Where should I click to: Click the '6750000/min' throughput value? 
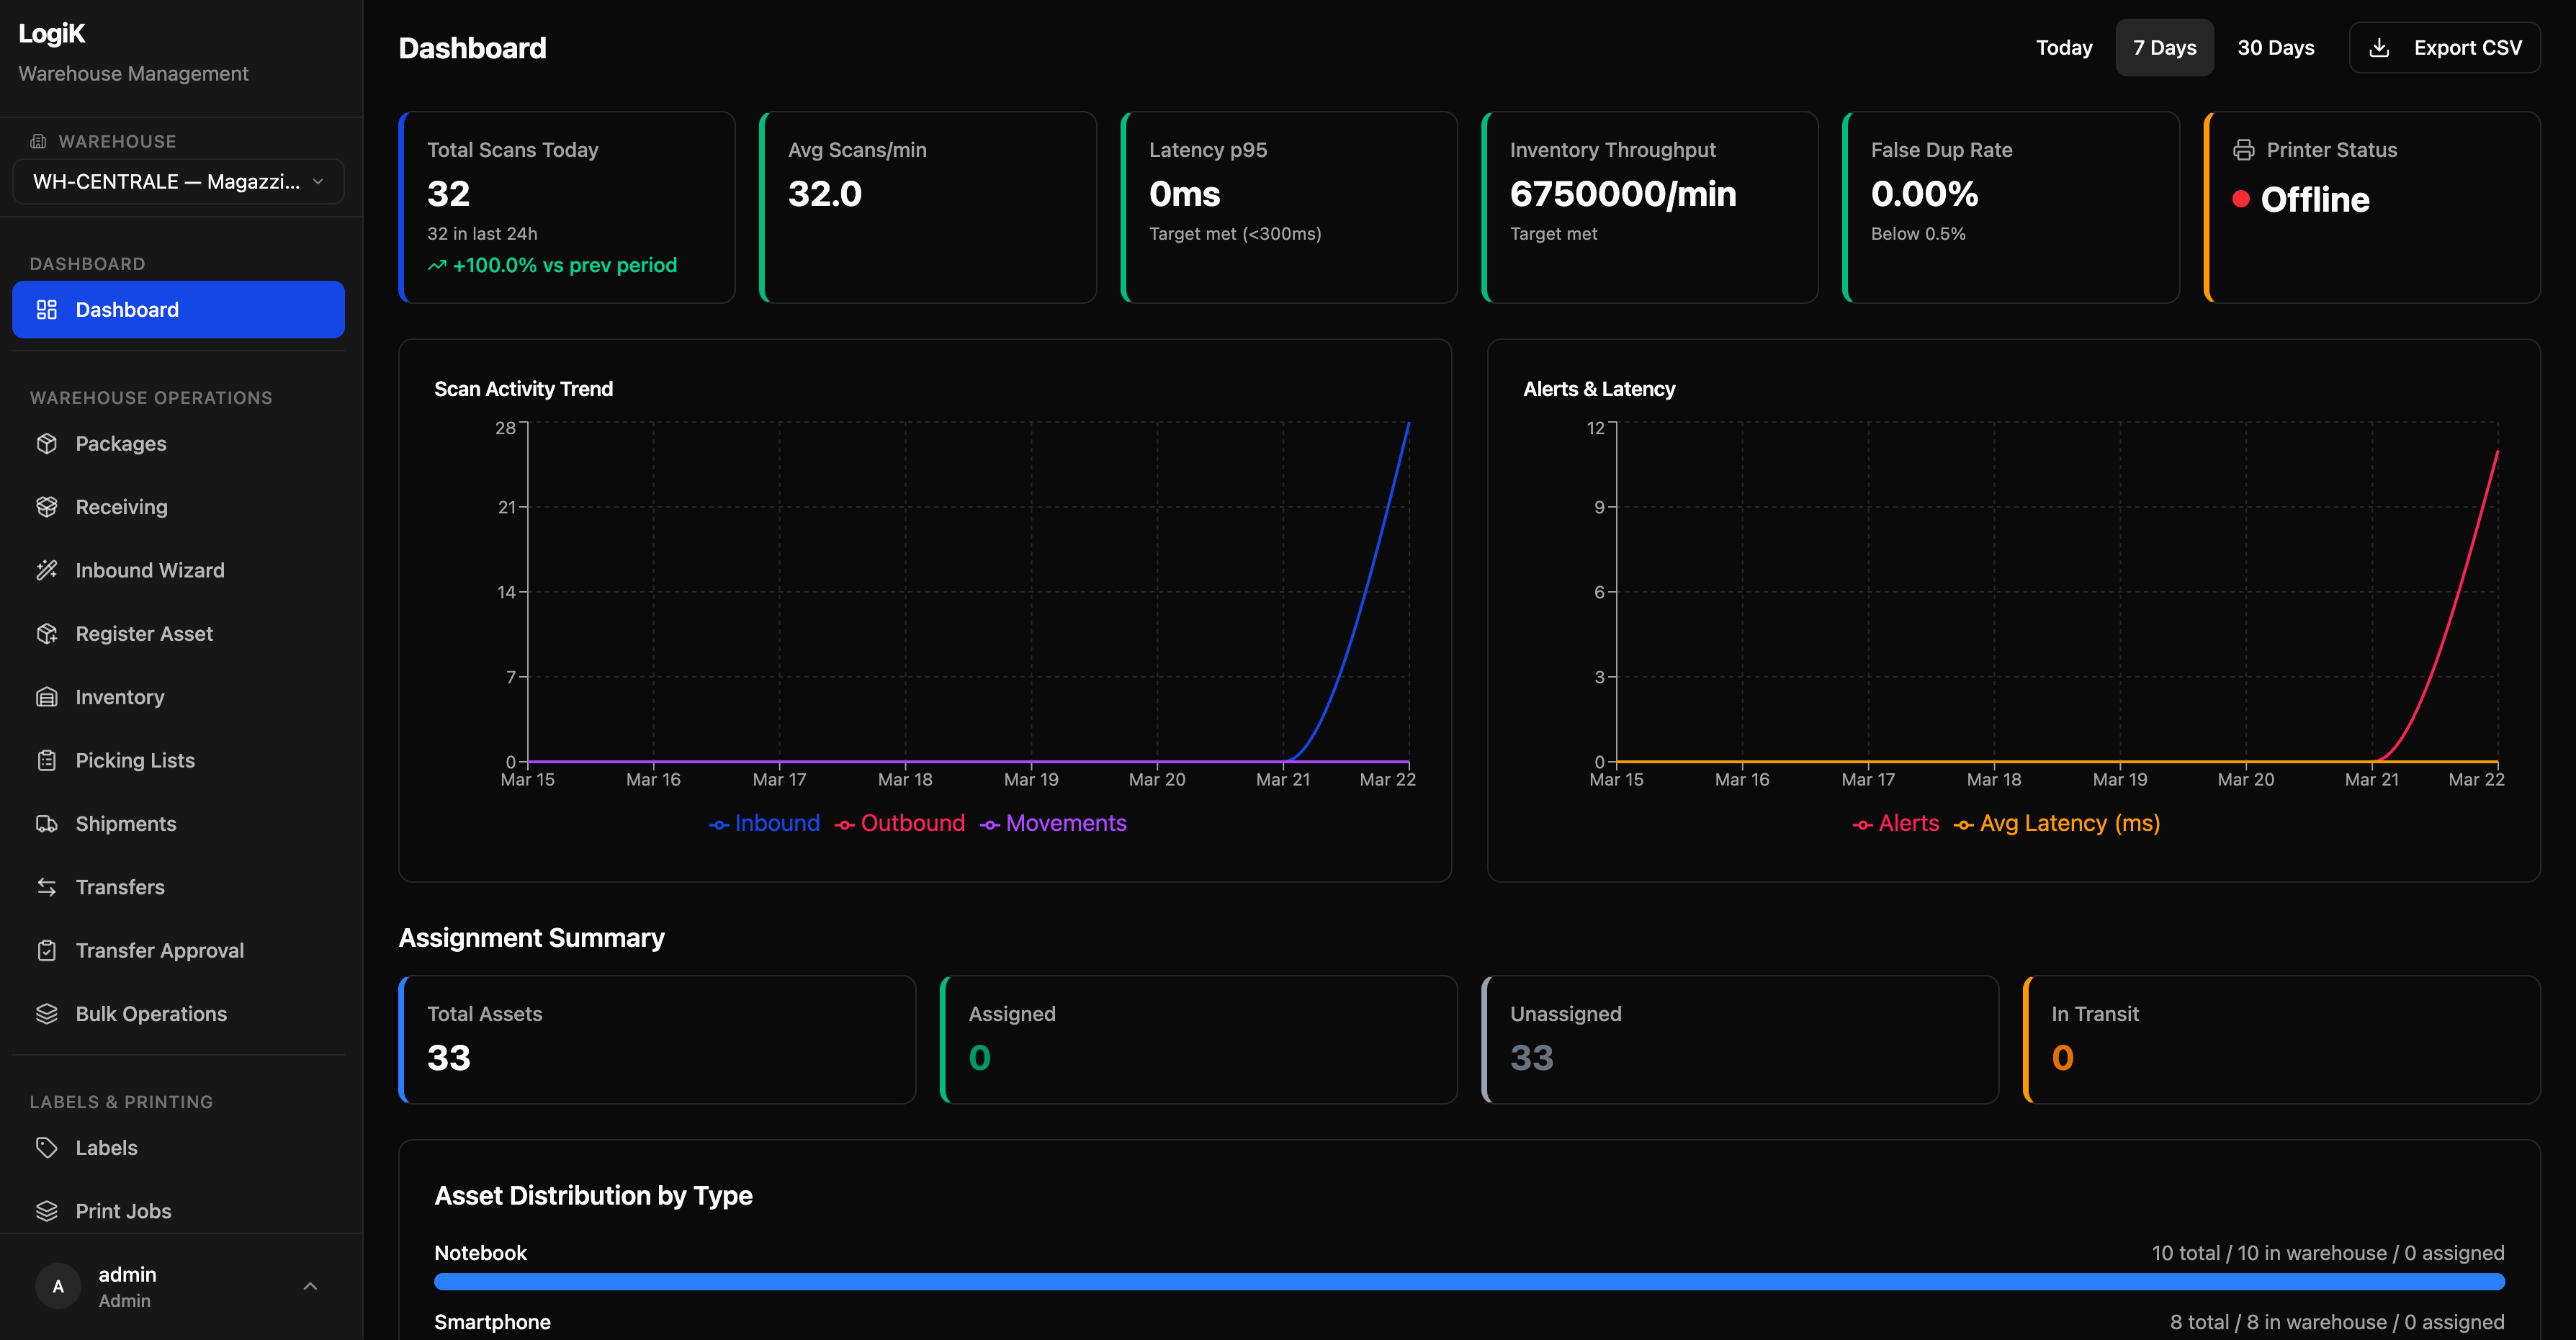point(1623,194)
